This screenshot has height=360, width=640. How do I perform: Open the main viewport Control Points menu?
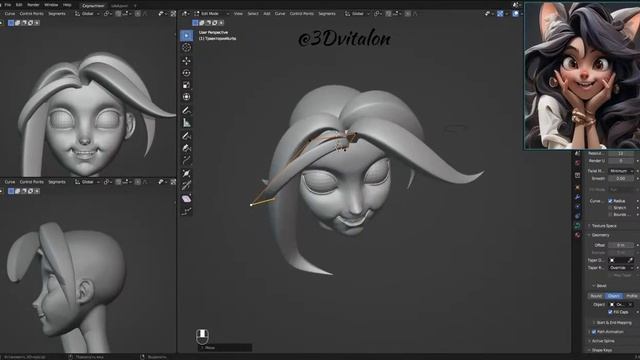point(302,13)
